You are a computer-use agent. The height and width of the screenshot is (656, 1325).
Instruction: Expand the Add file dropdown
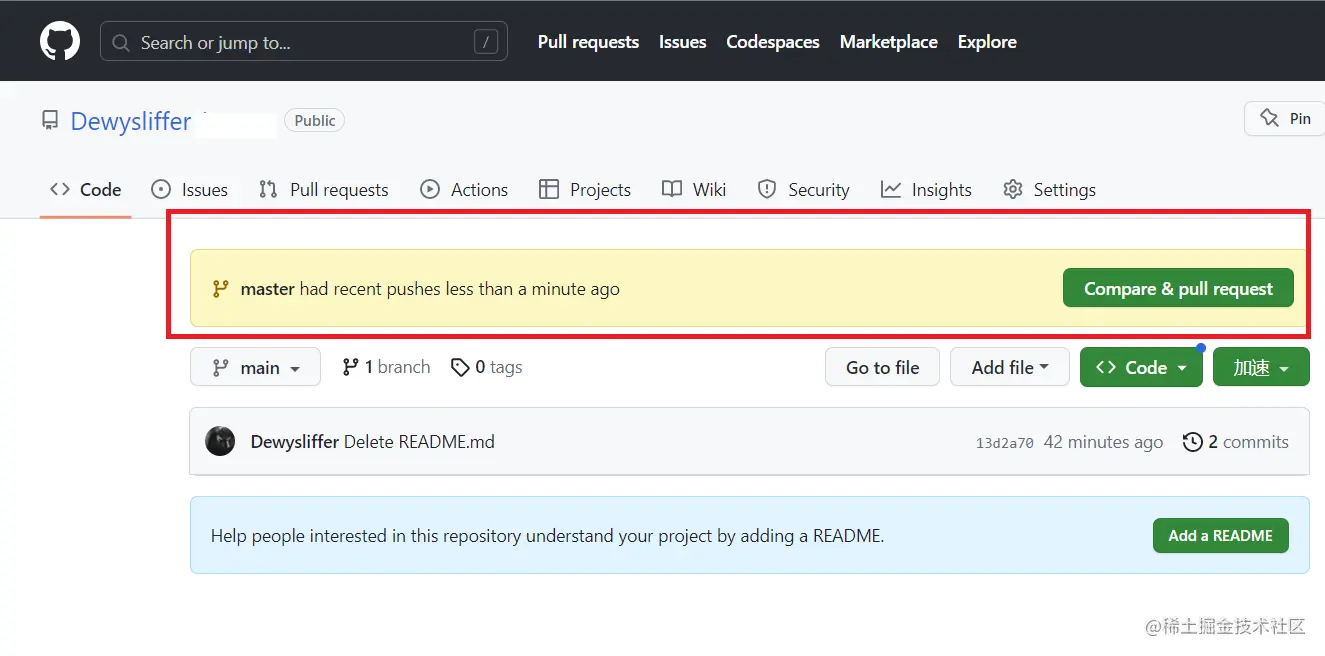1009,368
